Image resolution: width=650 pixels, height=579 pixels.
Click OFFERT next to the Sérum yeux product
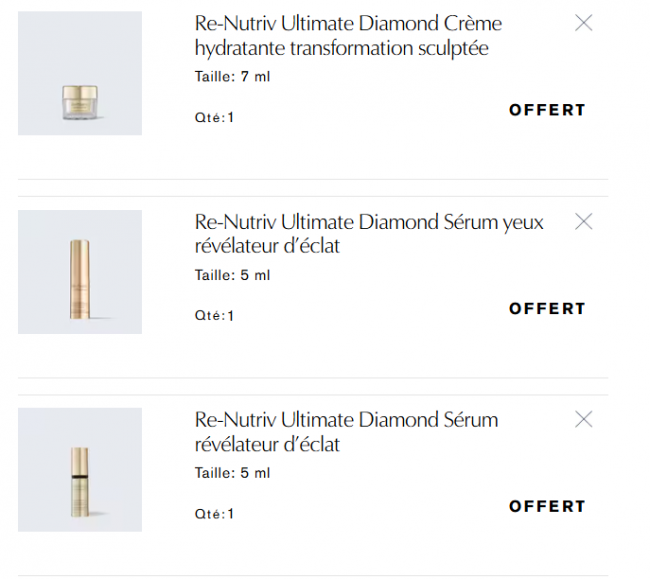(547, 308)
